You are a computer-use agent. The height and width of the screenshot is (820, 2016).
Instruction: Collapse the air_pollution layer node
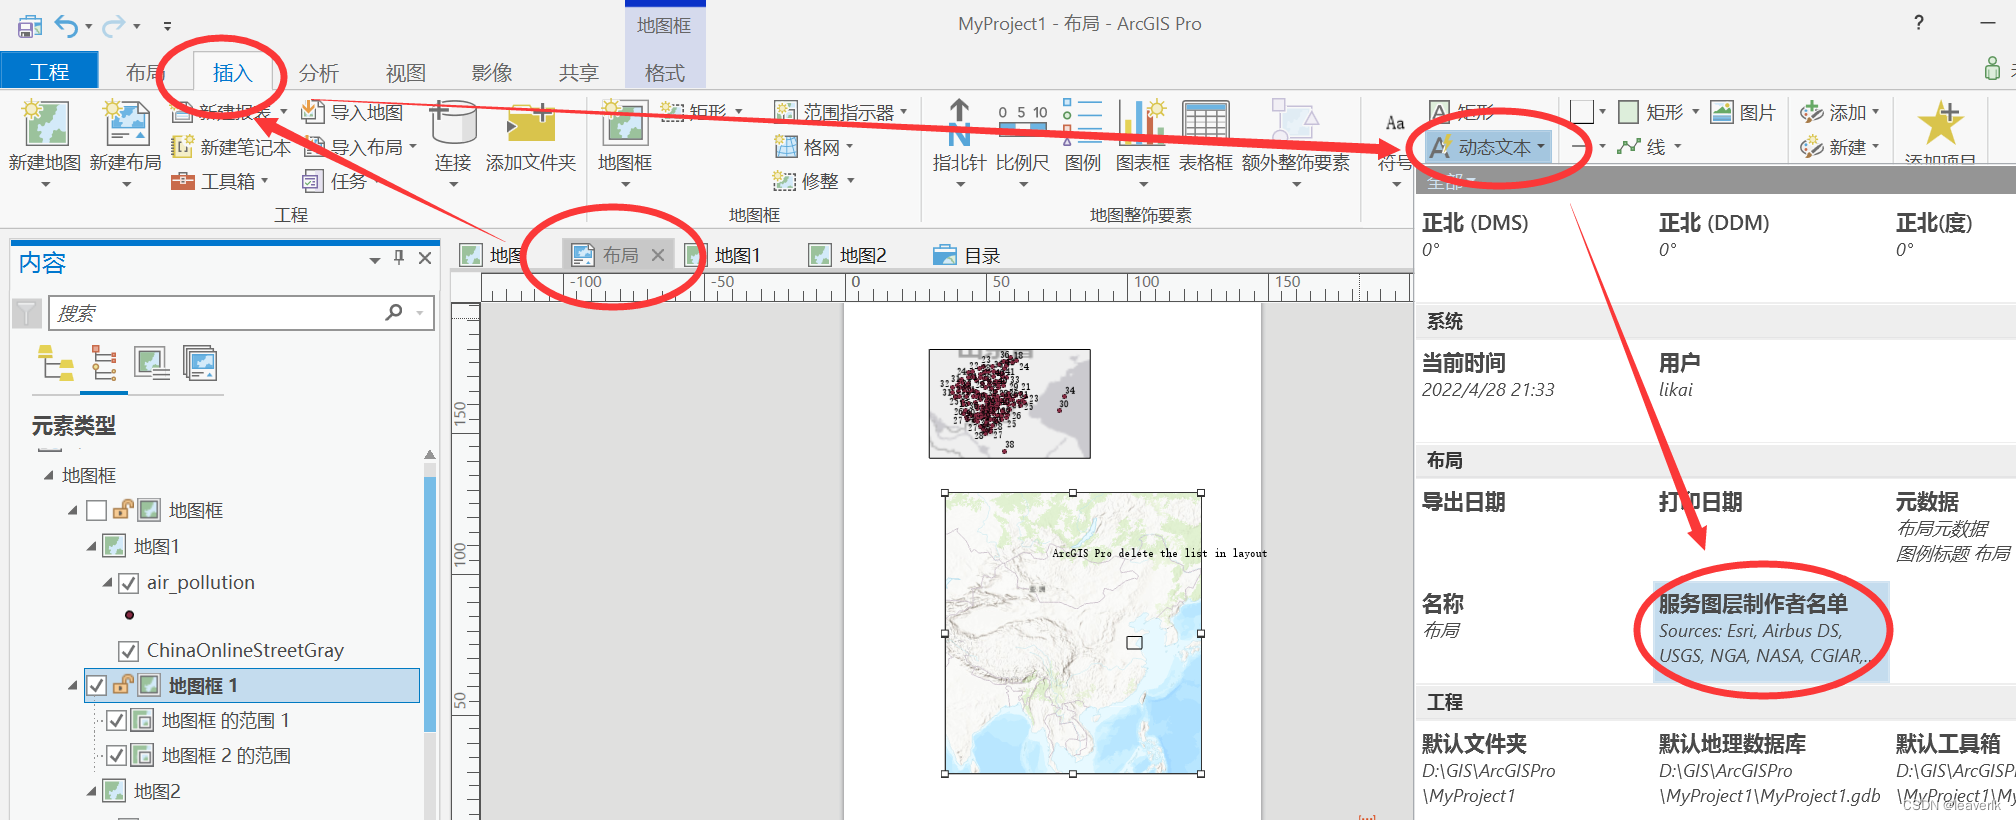(108, 582)
